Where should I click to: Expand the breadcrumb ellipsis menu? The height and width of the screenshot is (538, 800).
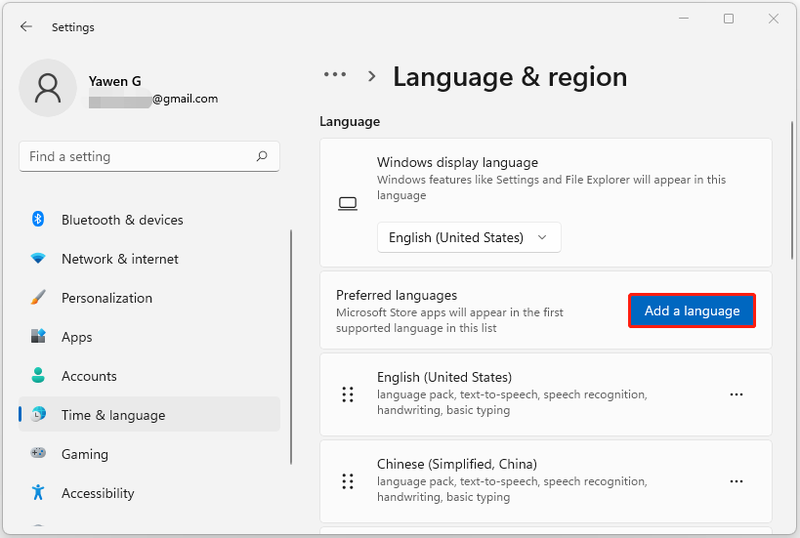click(335, 75)
